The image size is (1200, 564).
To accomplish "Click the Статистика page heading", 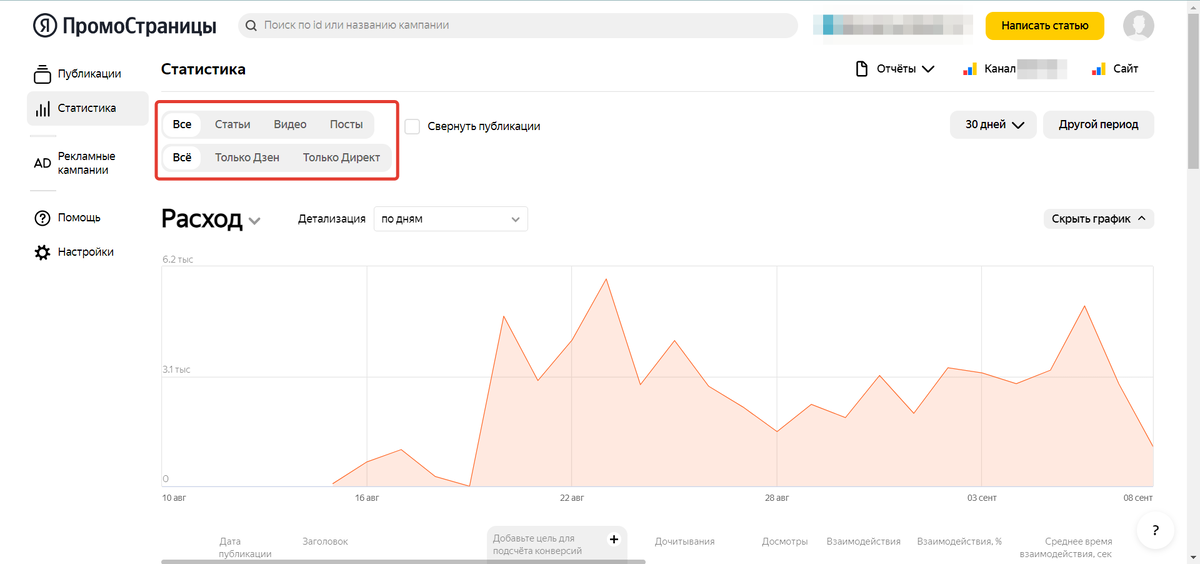I will point(203,69).
